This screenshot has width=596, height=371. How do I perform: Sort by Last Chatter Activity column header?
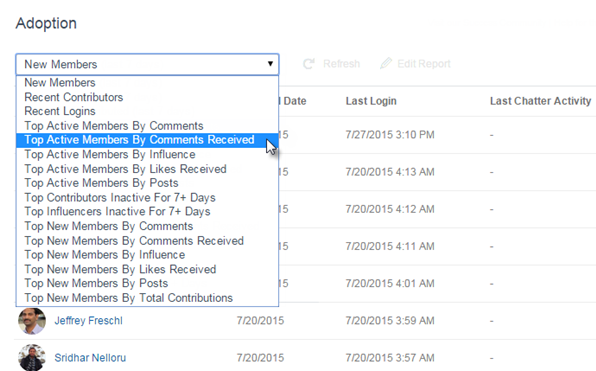541,101
